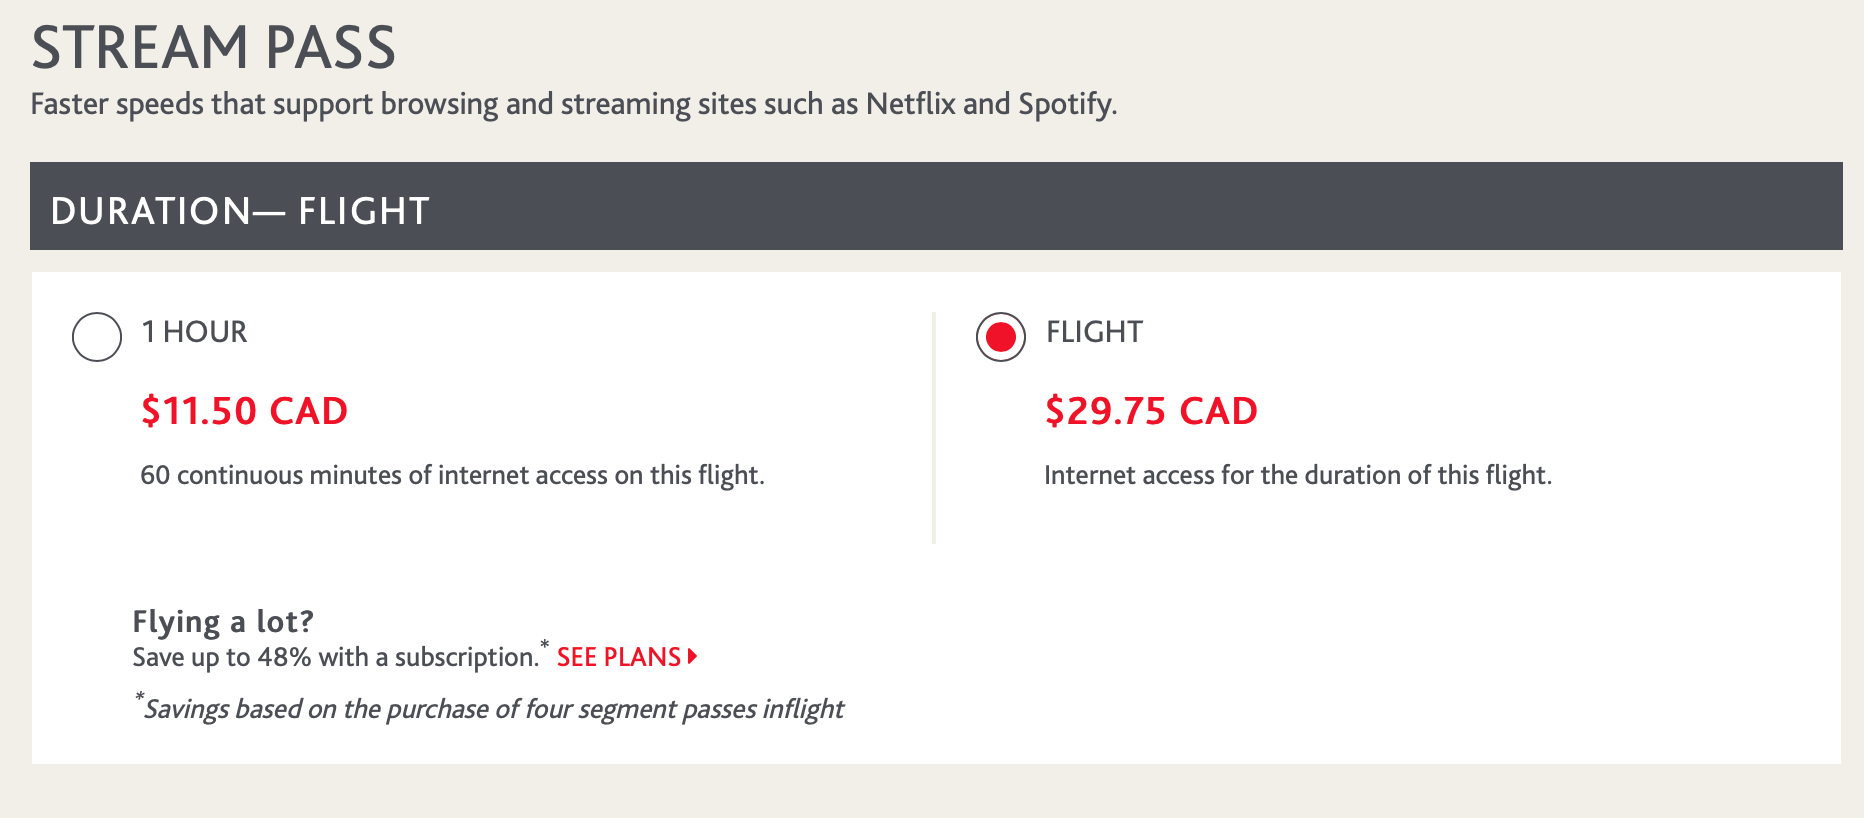The height and width of the screenshot is (818, 1864).
Task: Click the word "Spotify" in the subtitle
Action: (1065, 104)
